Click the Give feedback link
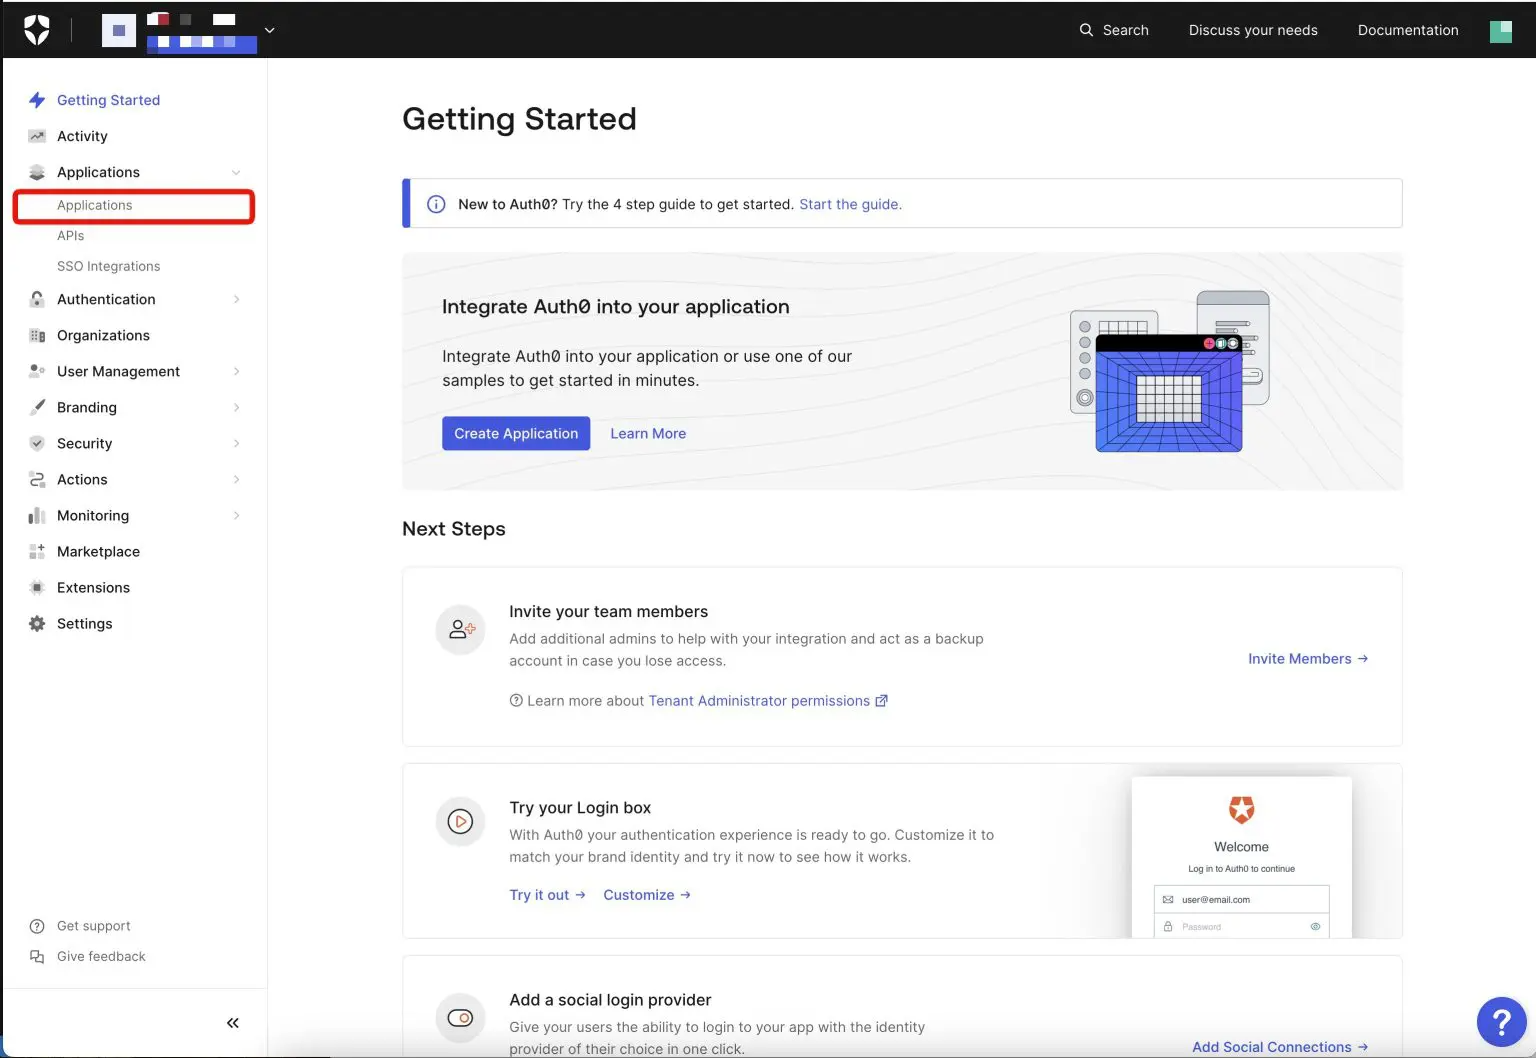Viewport: 1536px width, 1058px height. tap(101, 956)
